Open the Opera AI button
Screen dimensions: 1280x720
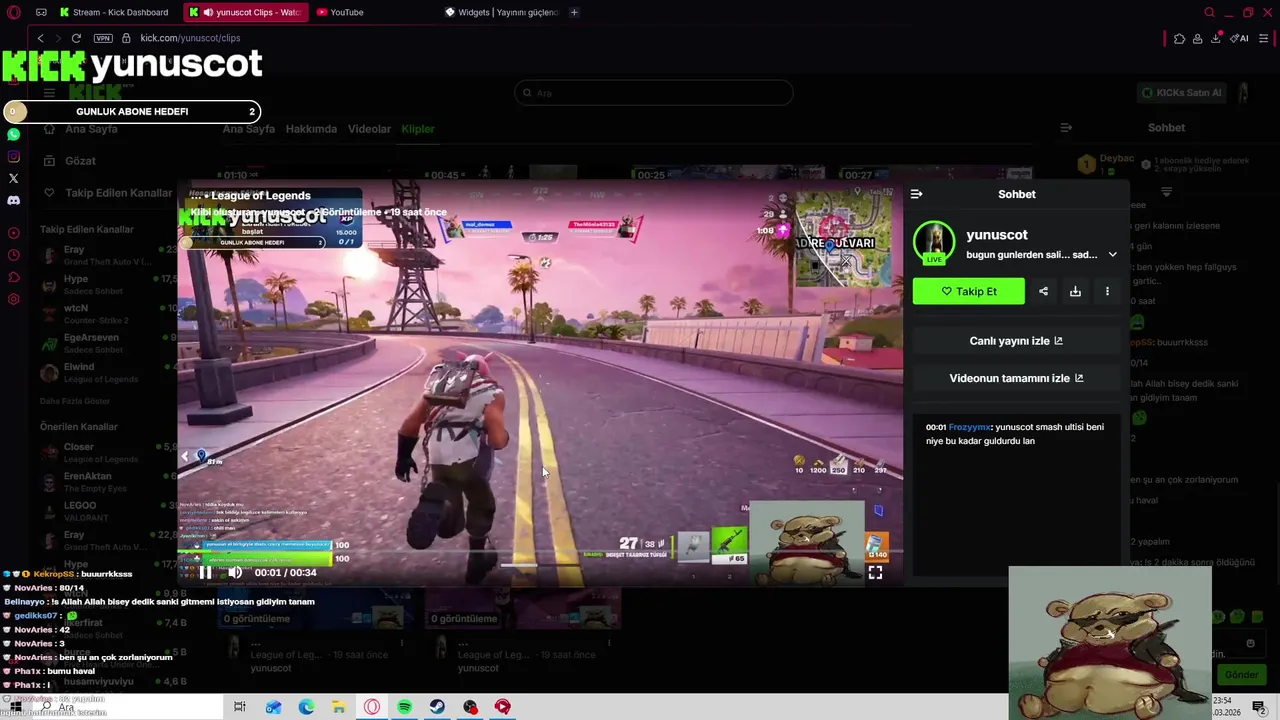pyautogui.click(x=1240, y=38)
